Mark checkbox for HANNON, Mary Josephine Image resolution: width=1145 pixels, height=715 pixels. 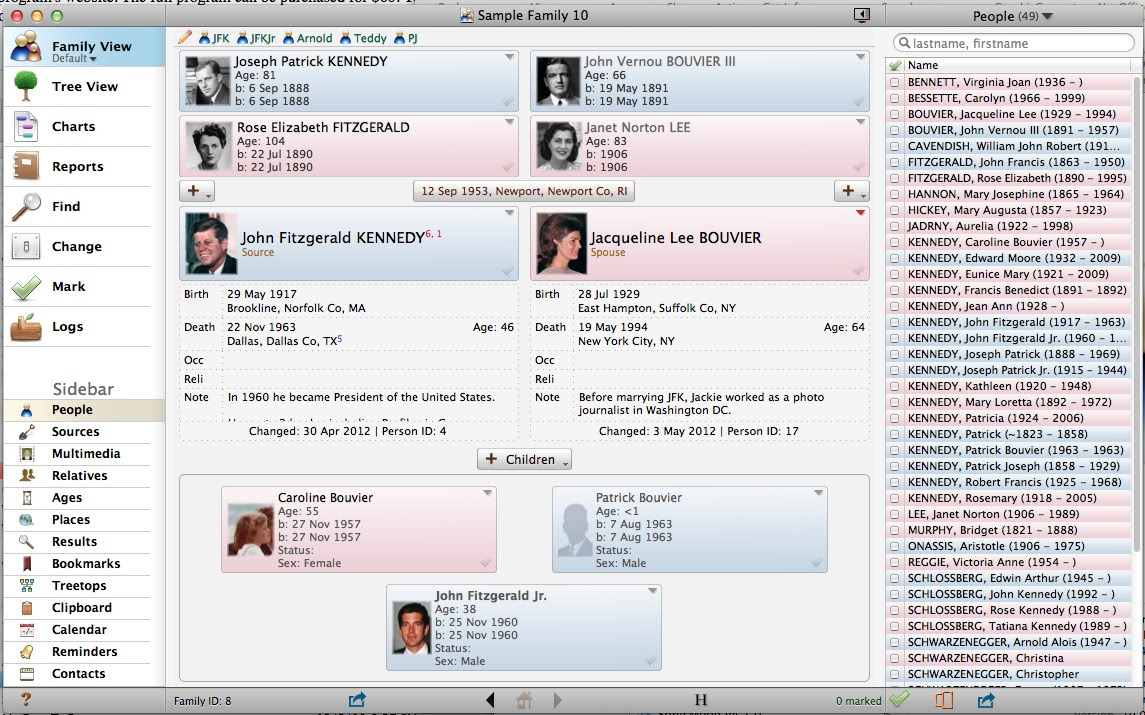point(895,194)
